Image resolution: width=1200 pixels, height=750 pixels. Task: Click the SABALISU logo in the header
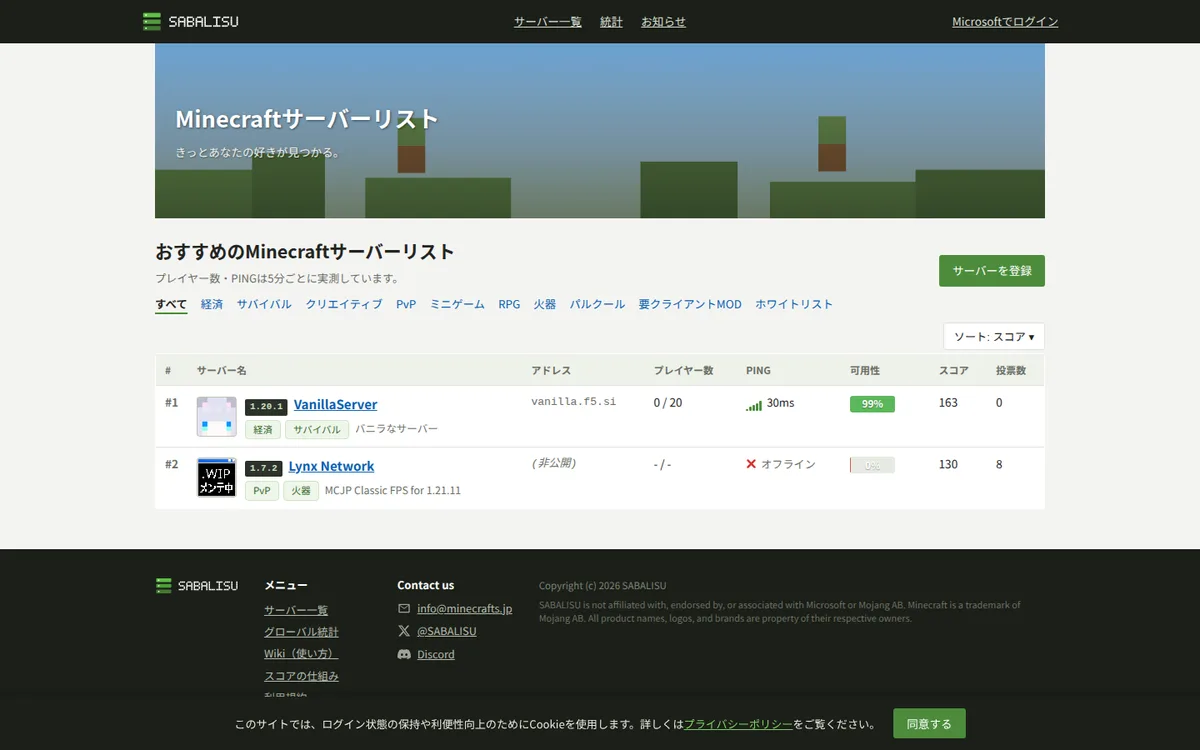click(190, 21)
